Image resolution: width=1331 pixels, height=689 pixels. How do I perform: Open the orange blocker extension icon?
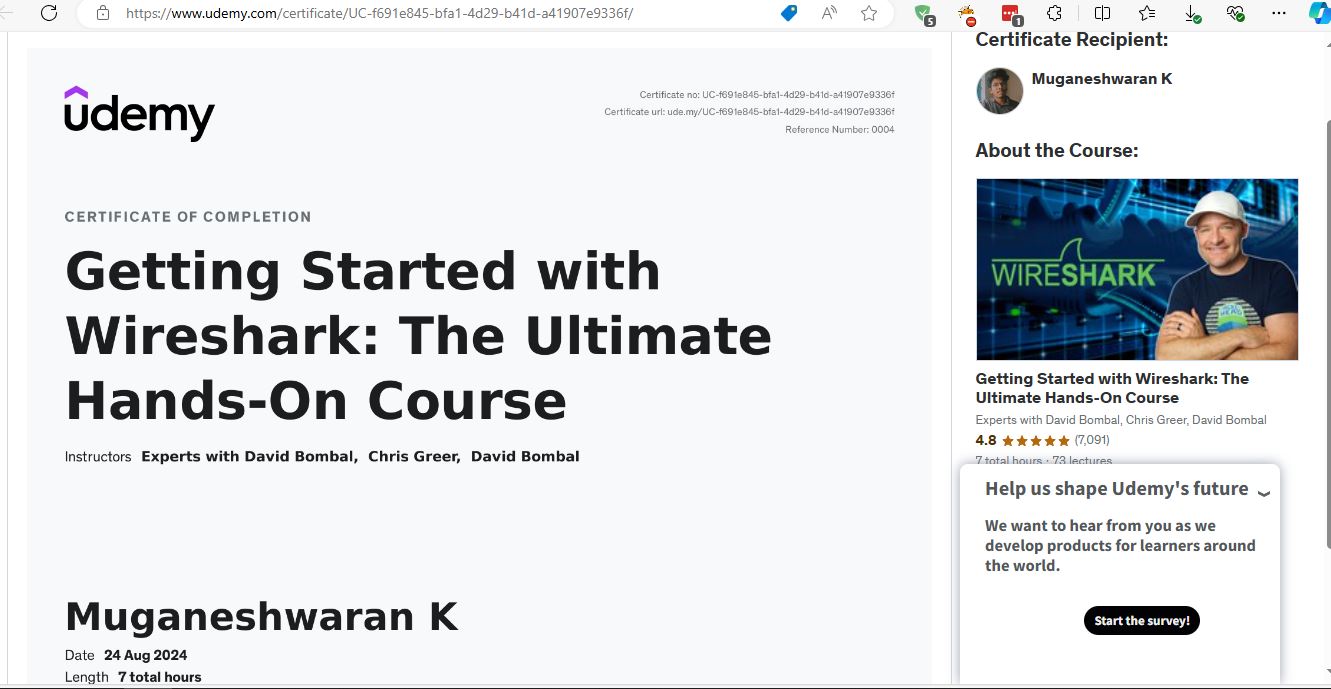(967, 14)
